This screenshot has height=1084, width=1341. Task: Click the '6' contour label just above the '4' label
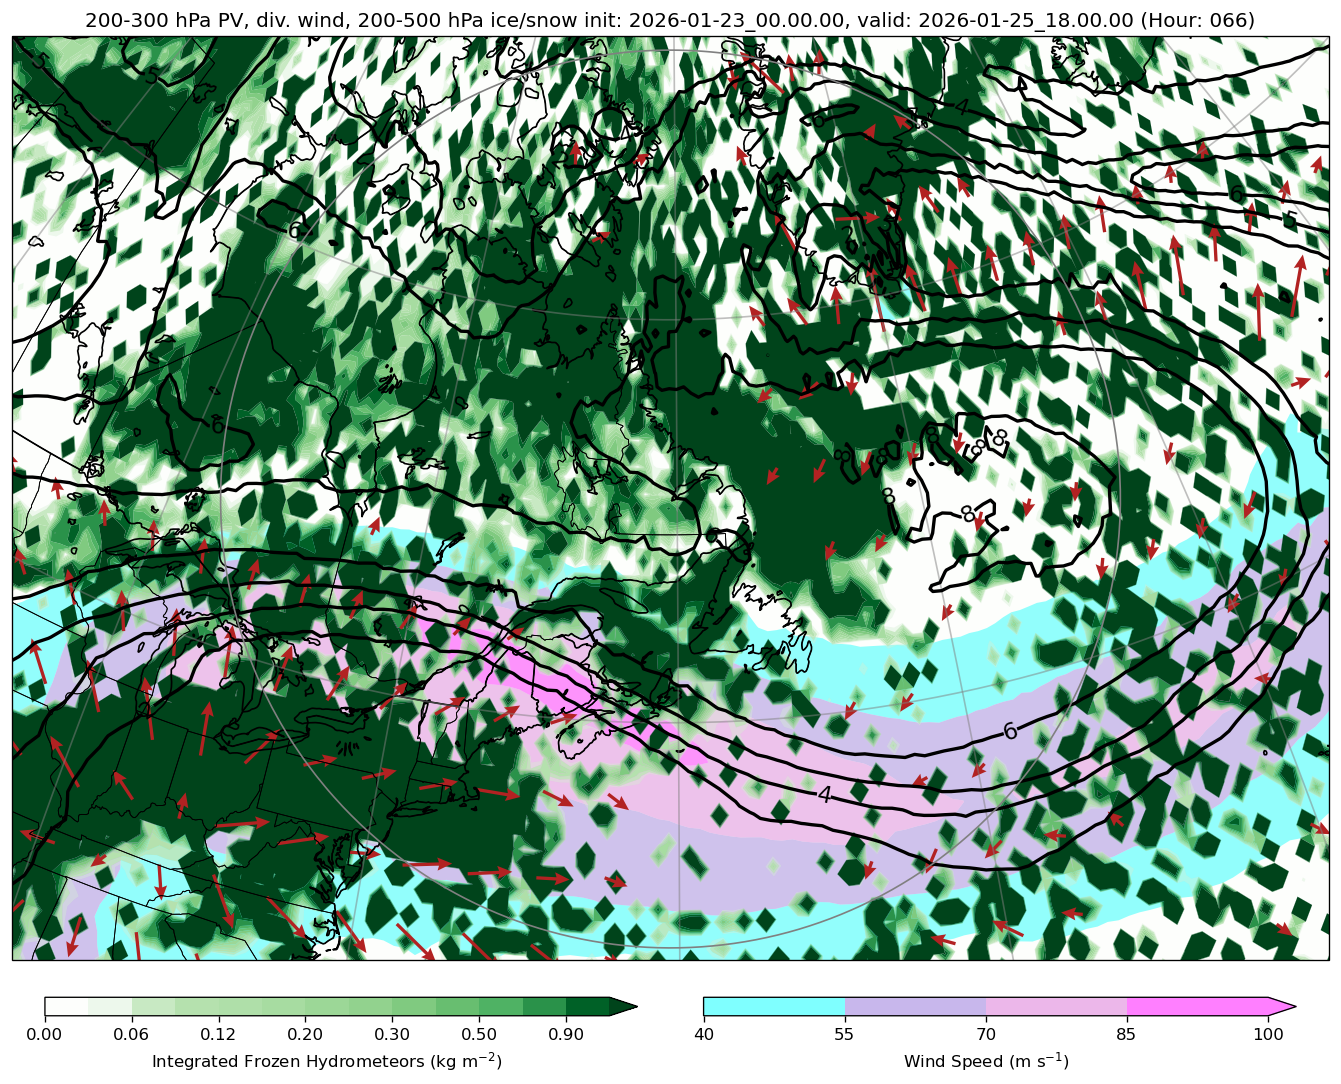1010,732
